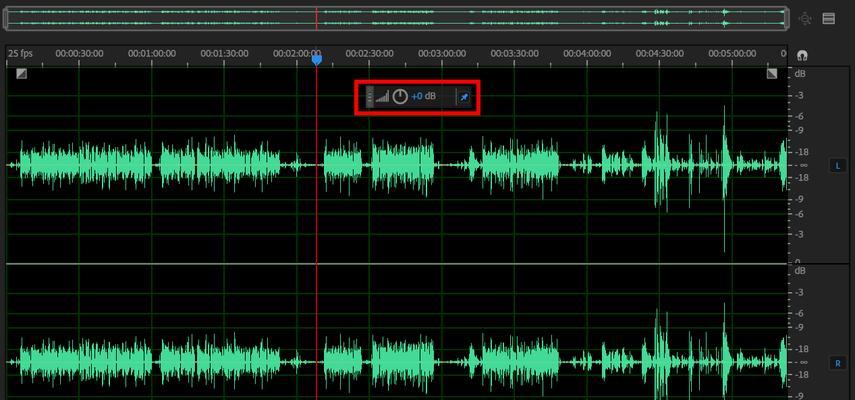Screen dimensions: 855x400
Task: Click the 00:05:00:00 mark on the ruler
Action: [x=732, y=53]
